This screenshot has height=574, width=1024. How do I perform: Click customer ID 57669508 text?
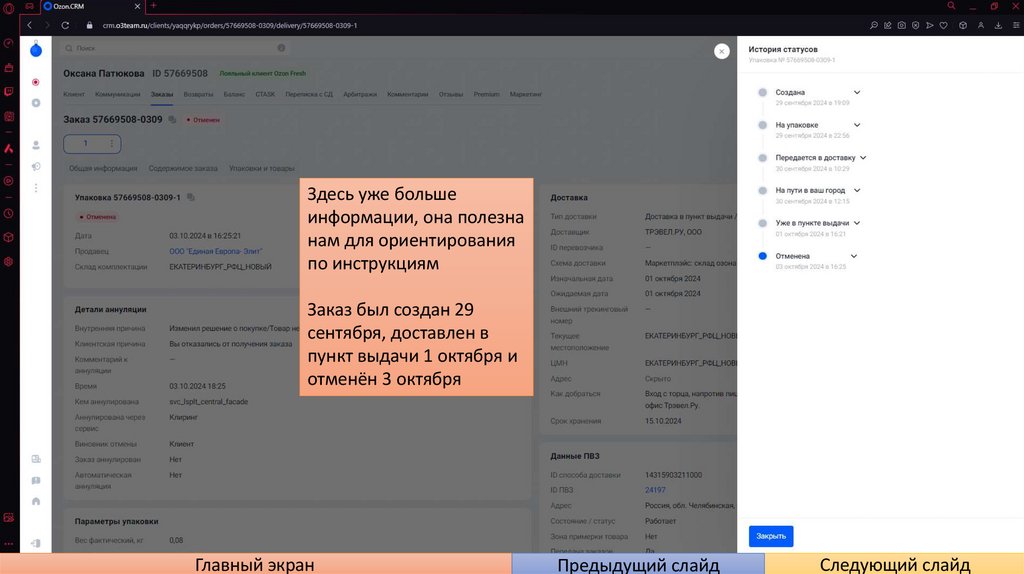[180, 73]
